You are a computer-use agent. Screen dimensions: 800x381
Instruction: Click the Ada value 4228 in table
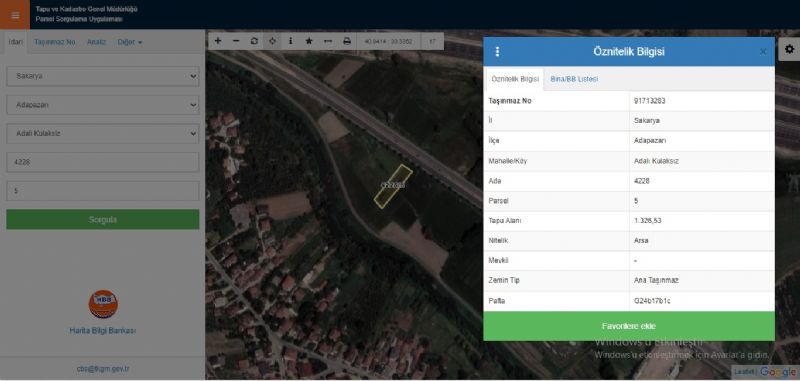click(x=641, y=181)
